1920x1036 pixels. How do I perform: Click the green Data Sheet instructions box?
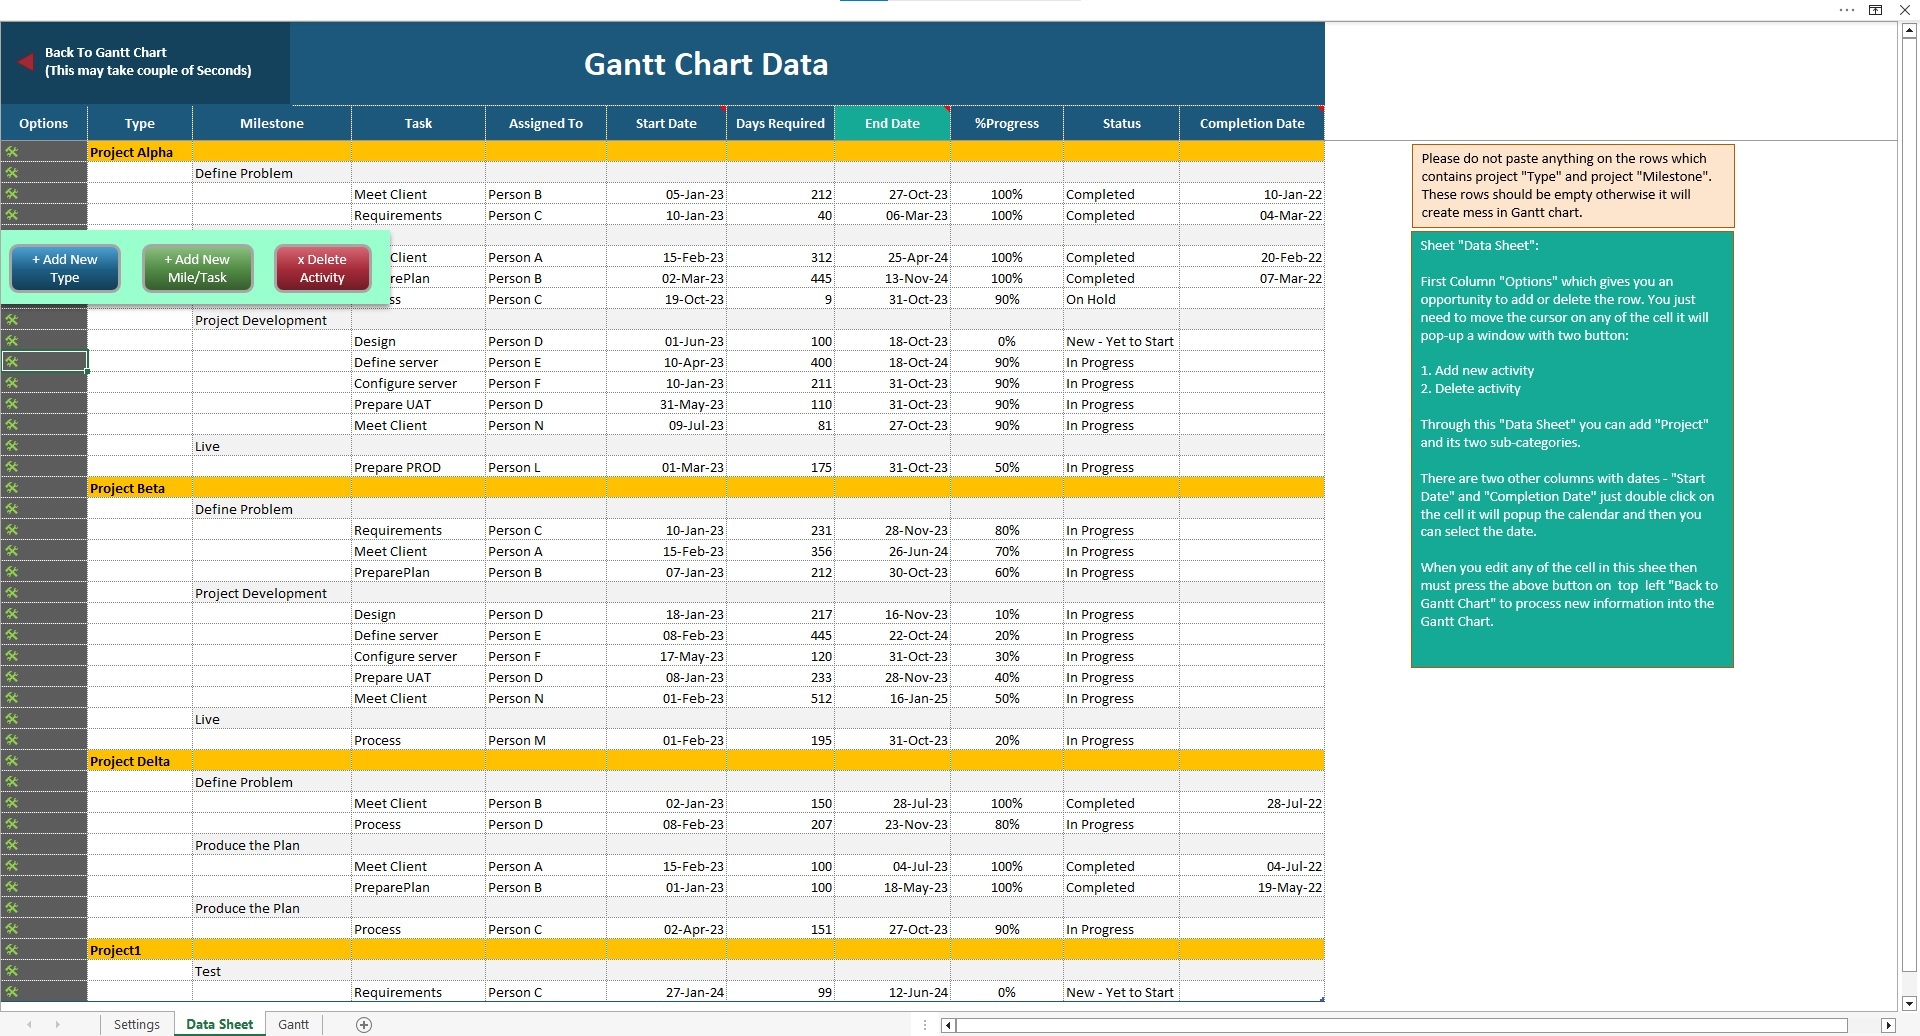[x=1572, y=449]
